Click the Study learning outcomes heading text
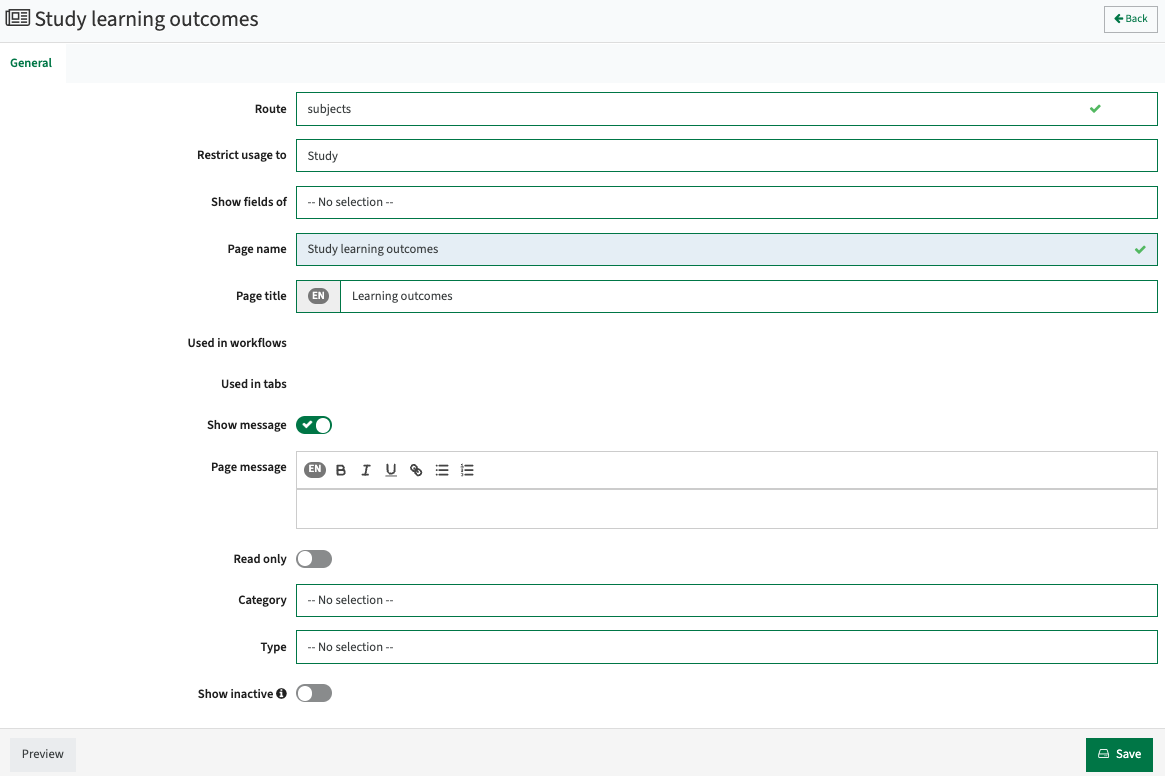The height and width of the screenshot is (776, 1165). click(x=146, y=19)
